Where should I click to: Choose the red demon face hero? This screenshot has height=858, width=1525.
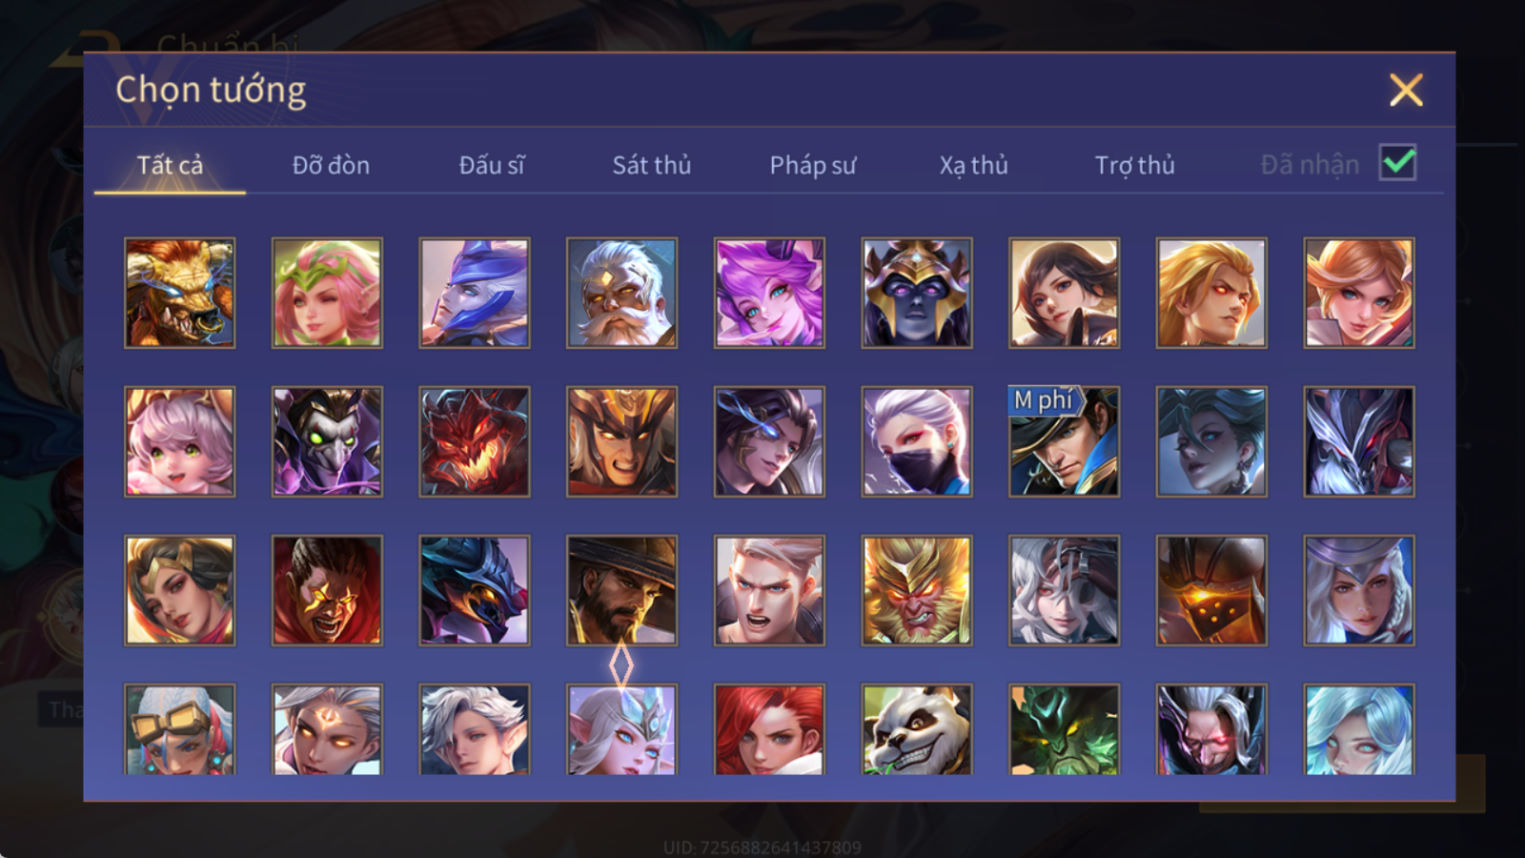pos(474,442)
